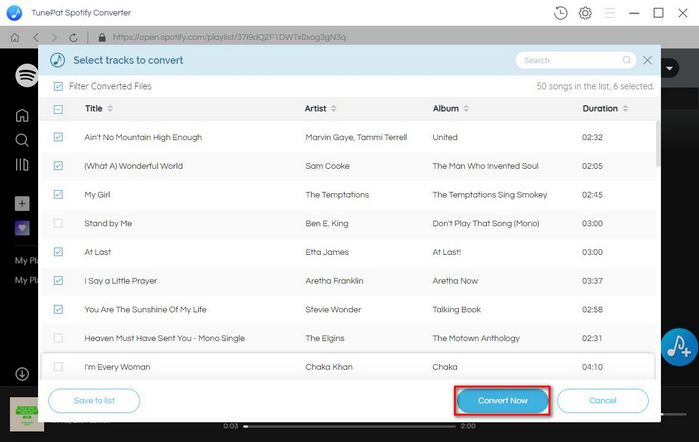Click the Spotify logo in sidebar

click(26, 75)
